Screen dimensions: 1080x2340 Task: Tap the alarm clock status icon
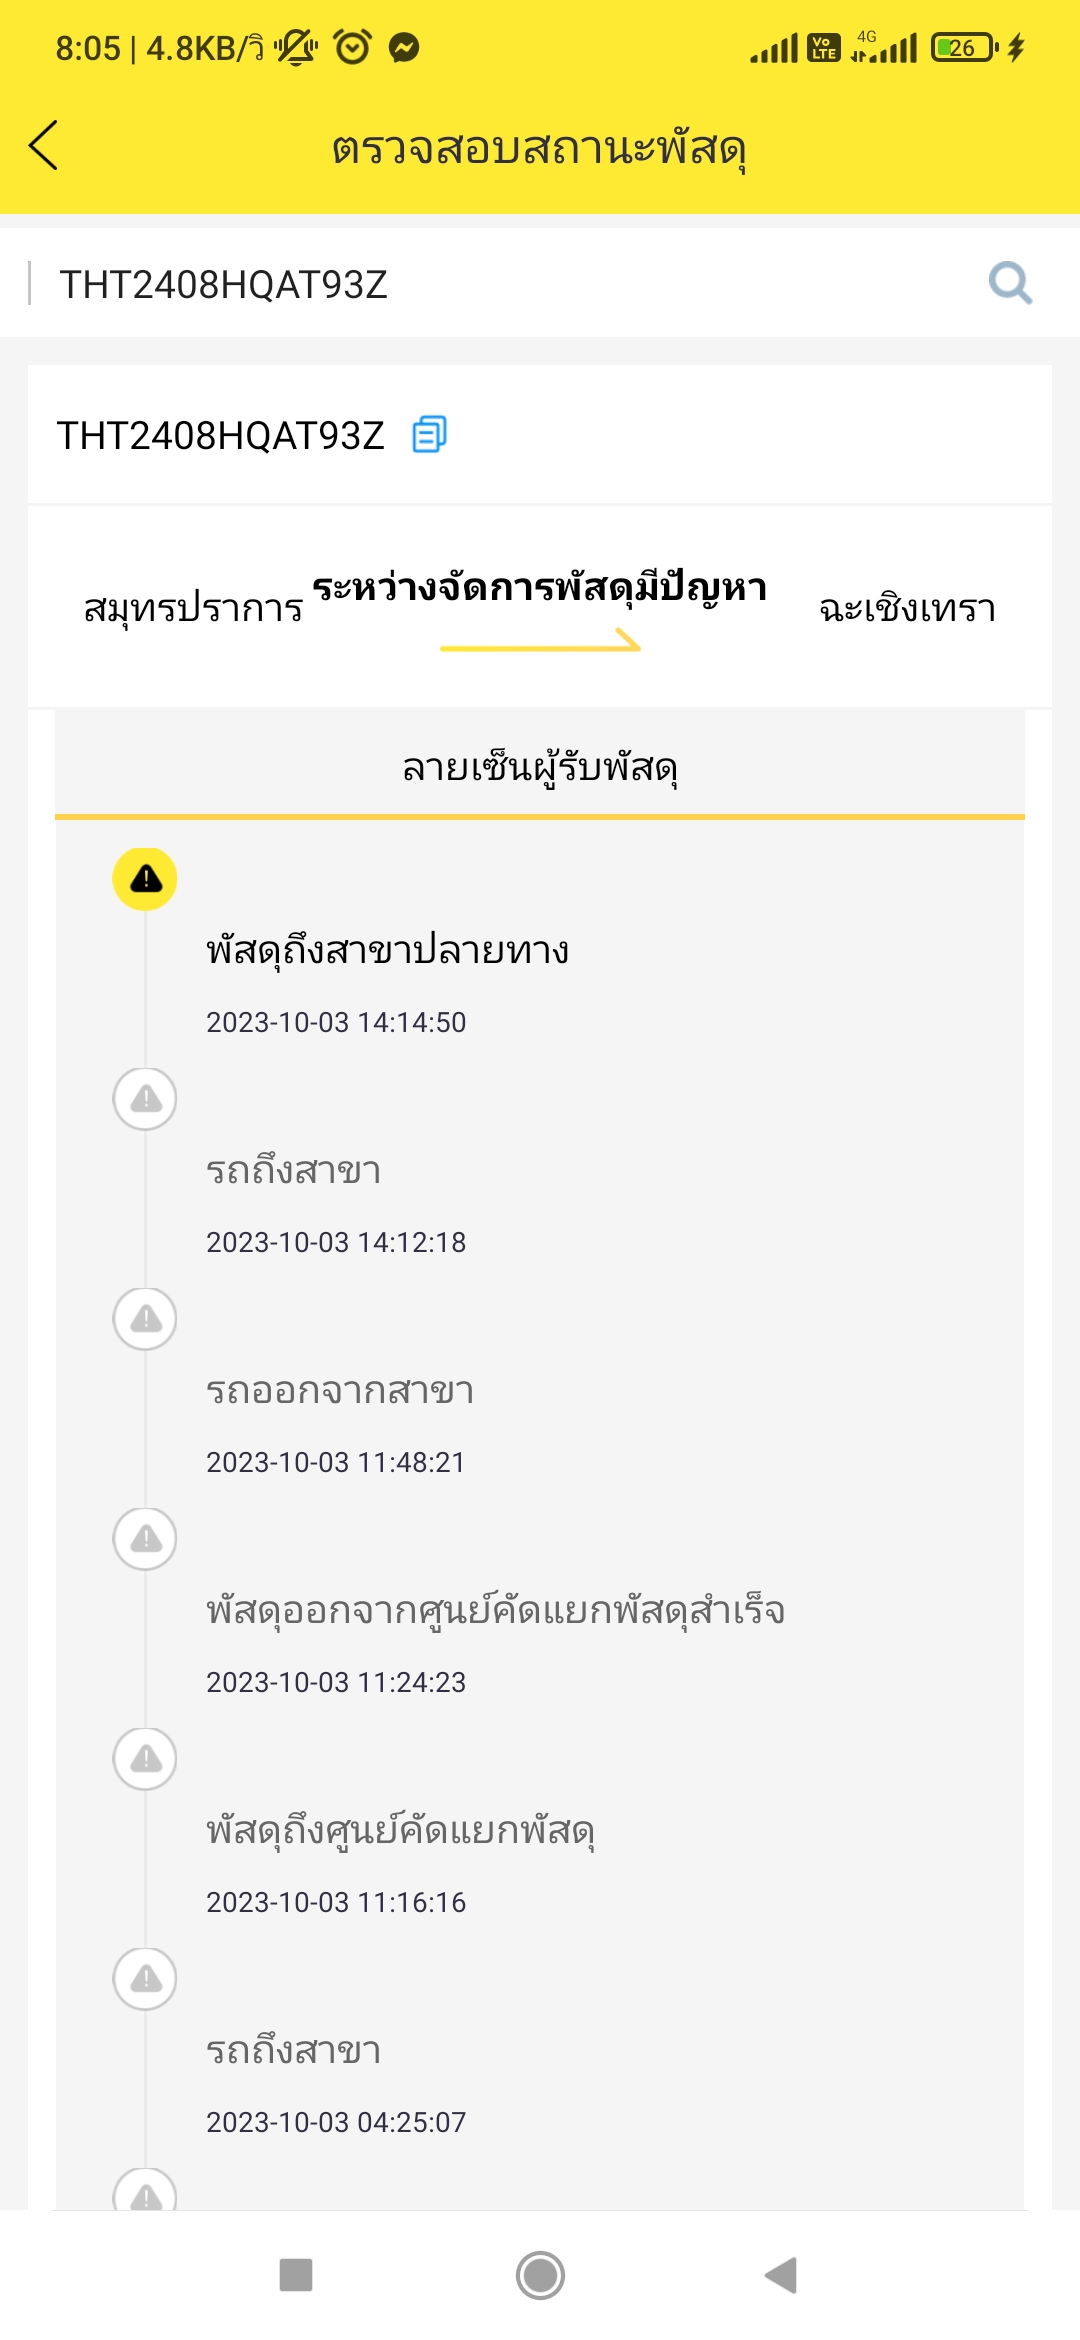(352, 47)
